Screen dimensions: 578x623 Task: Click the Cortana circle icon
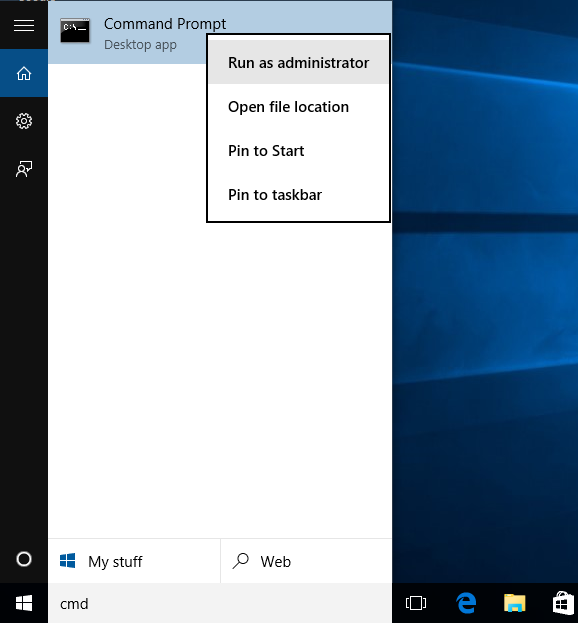pos(24,559)
